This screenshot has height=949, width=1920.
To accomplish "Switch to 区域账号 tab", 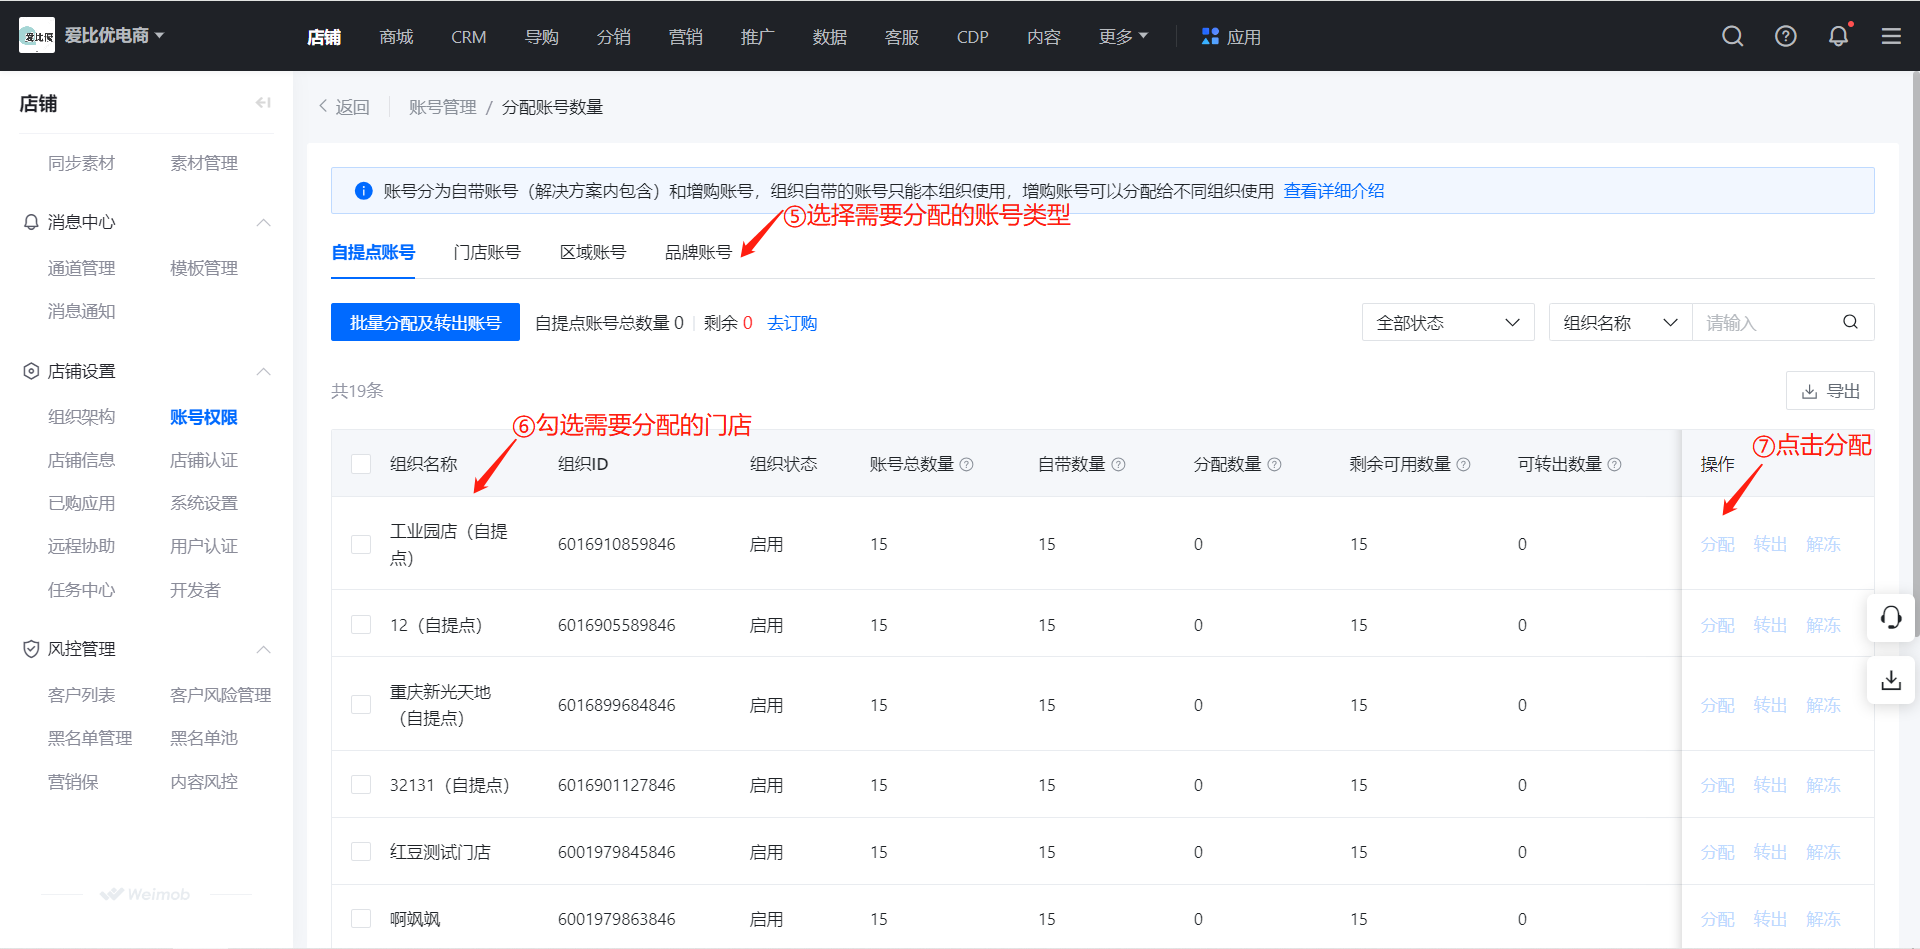I will (x=593, y=252).
